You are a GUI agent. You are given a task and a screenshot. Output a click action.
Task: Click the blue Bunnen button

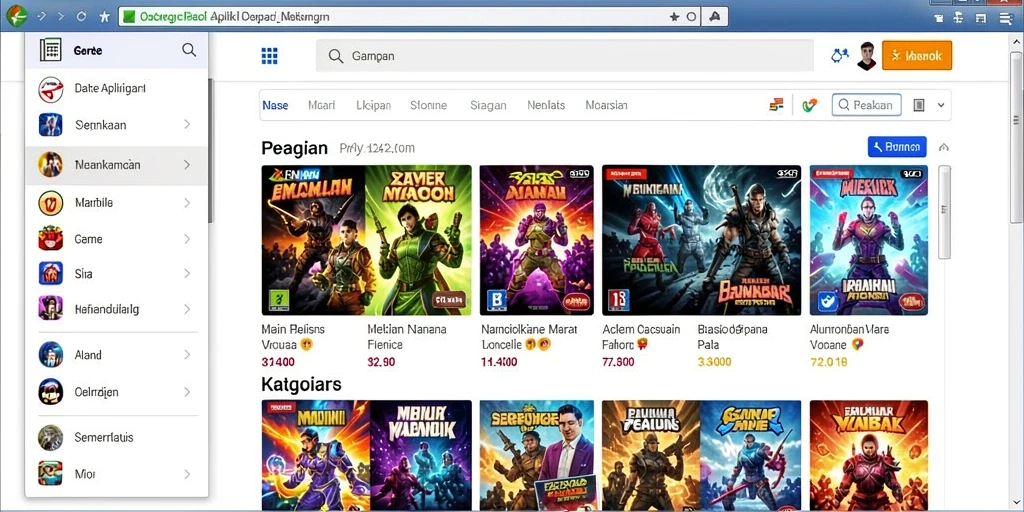[x=897, y=147]
